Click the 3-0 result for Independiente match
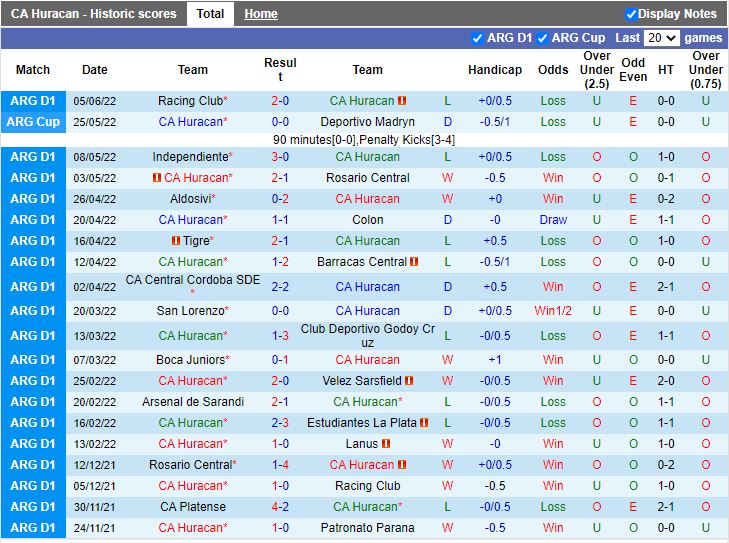The image size is (729, 543). 280,157
